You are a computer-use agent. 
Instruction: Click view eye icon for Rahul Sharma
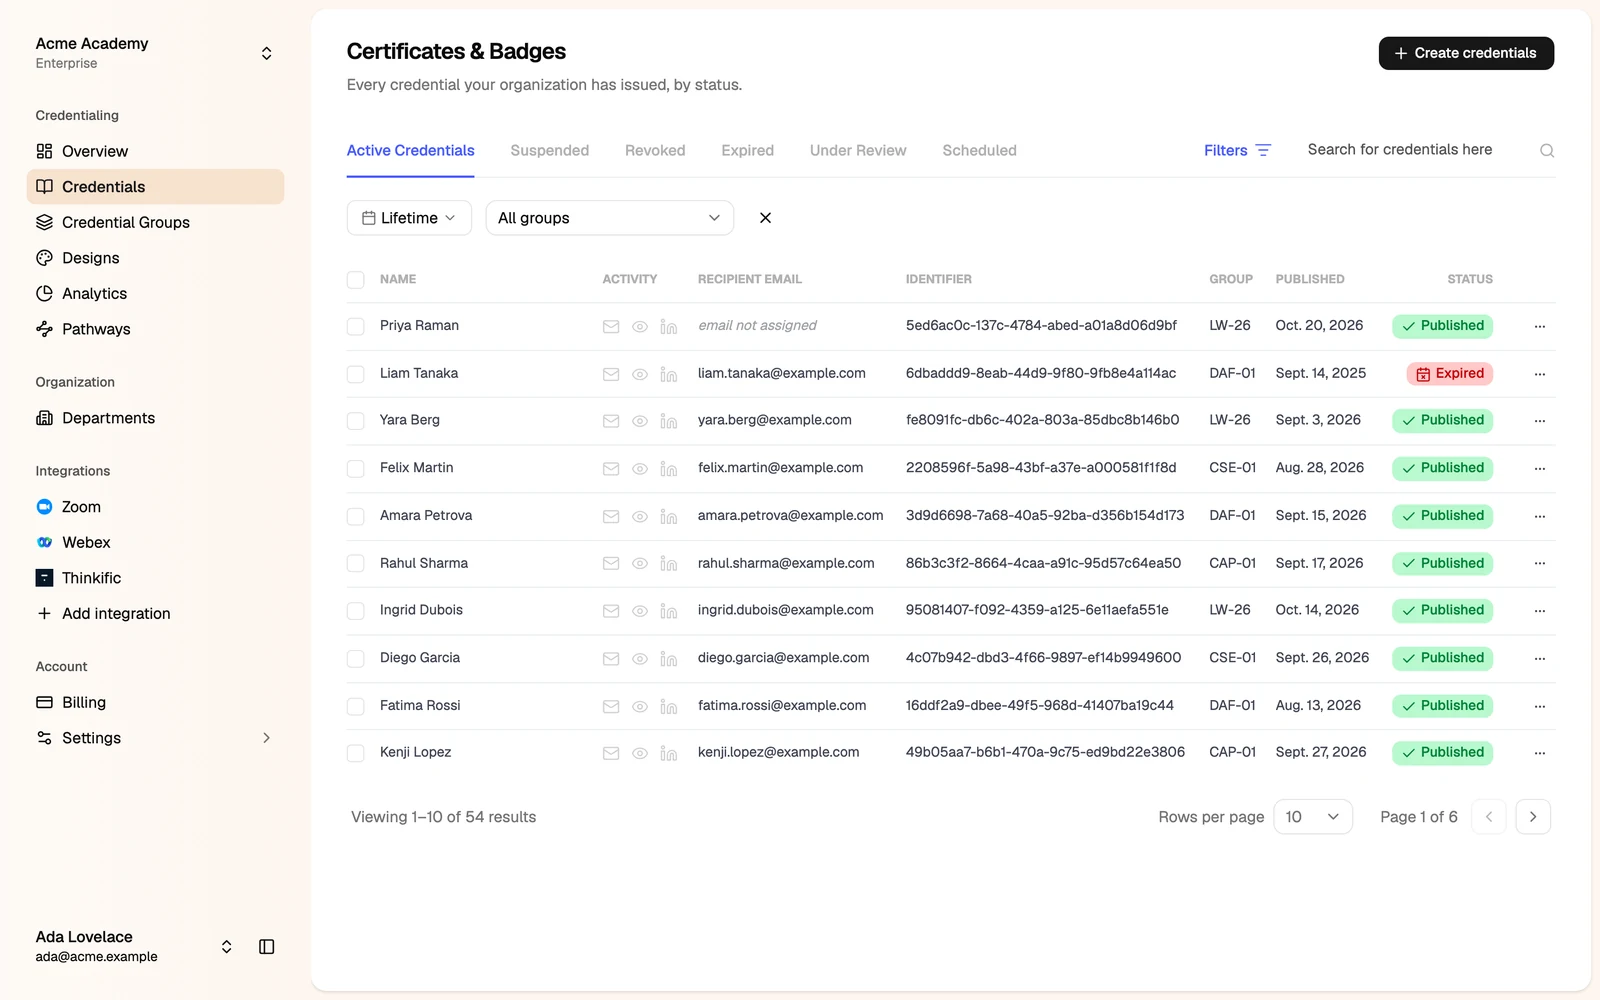pos(640,564)
